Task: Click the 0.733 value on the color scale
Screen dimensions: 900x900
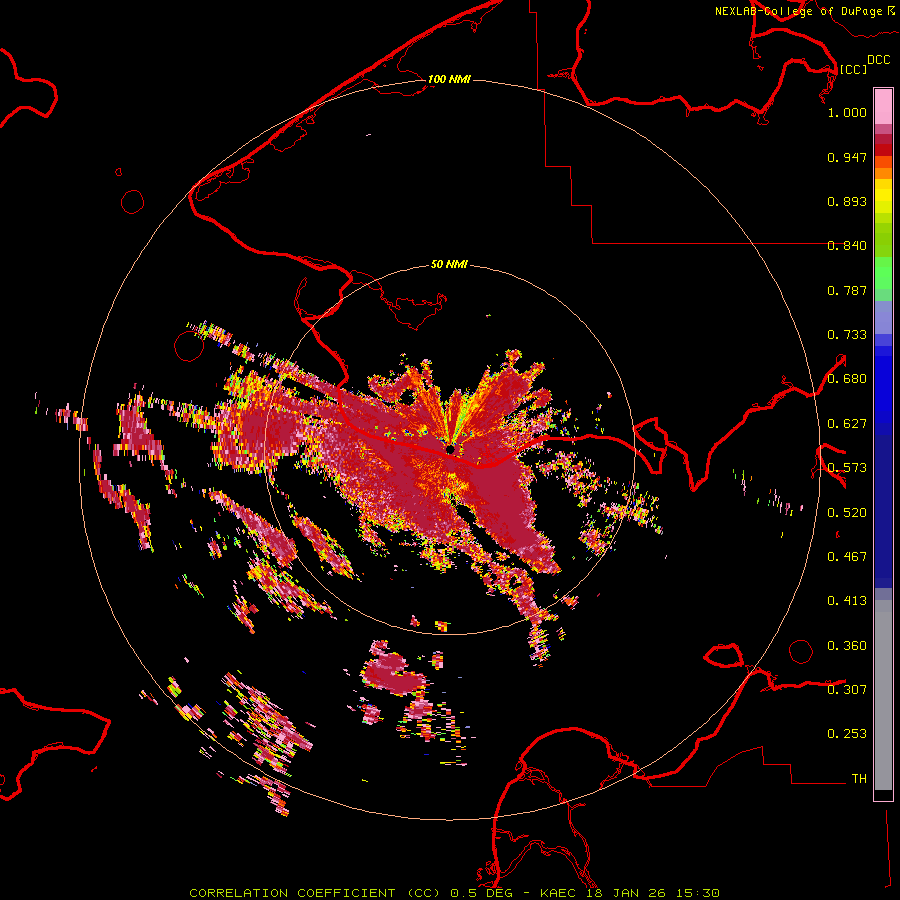Action: pyautogui.click(x=847, y=335)
